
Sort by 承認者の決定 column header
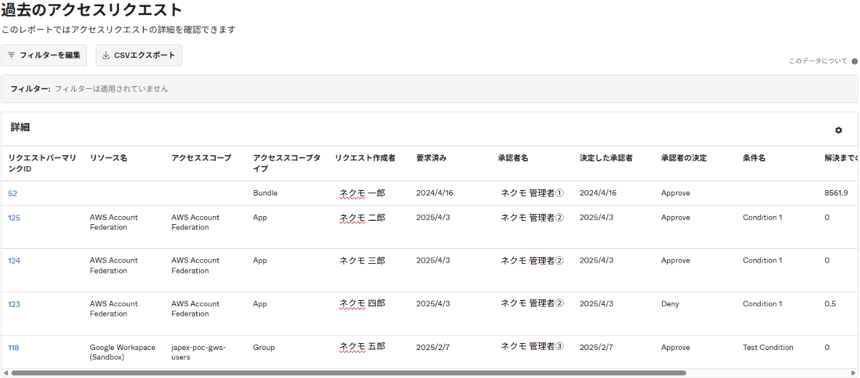click(x=684, y=158)
